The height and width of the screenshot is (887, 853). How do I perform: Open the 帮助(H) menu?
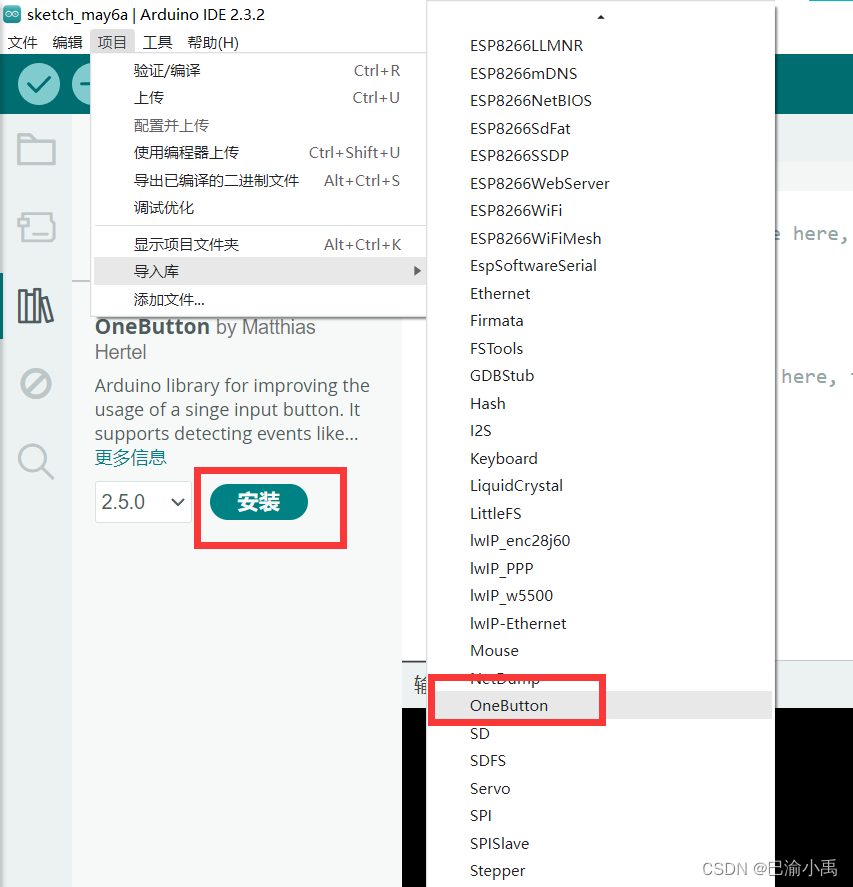point(213,42)
